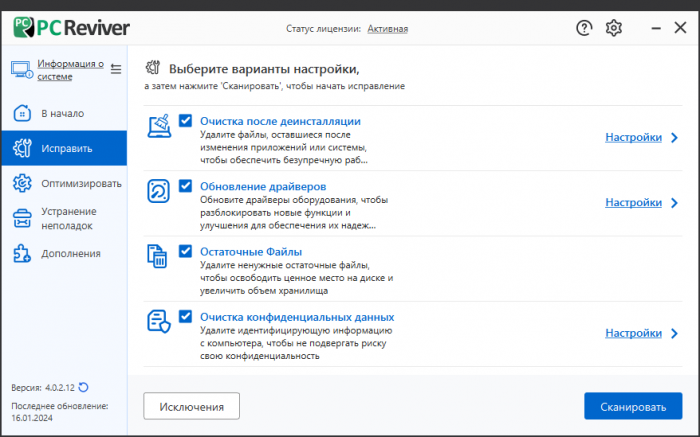Viewport: 700px width, 437px height.
Task: Expand chevron for uninstall cleanup settings
Action: [675, 137]
